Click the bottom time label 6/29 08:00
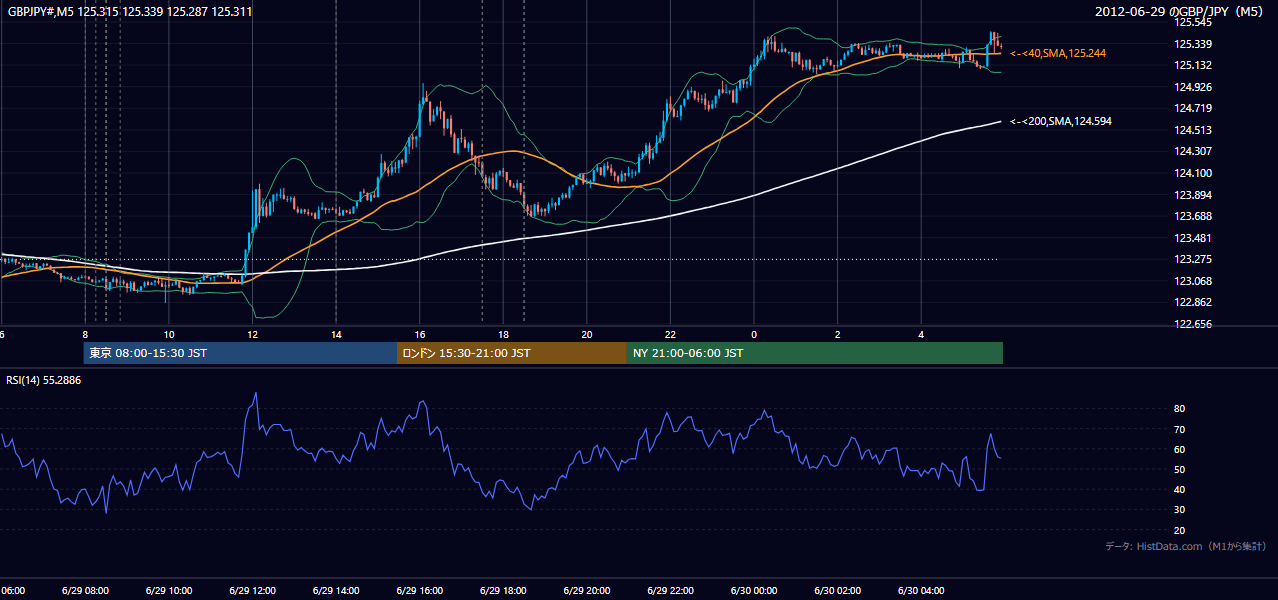 click(x=84, y=591)
